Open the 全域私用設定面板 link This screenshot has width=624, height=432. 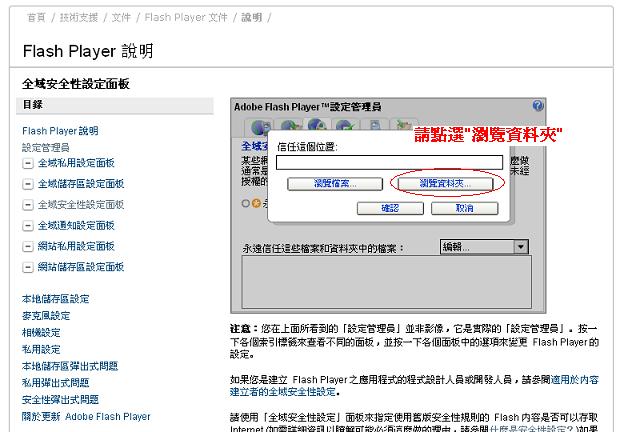(76, 163)
